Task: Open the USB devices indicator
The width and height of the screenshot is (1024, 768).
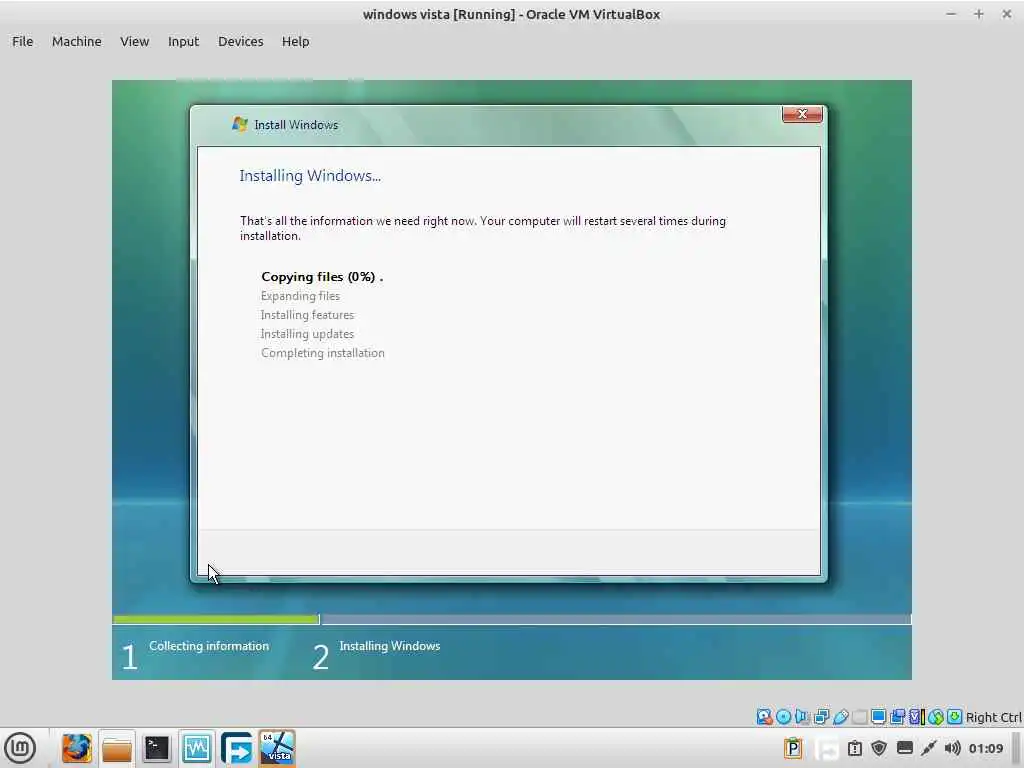Action: click(x=840, y=716)
